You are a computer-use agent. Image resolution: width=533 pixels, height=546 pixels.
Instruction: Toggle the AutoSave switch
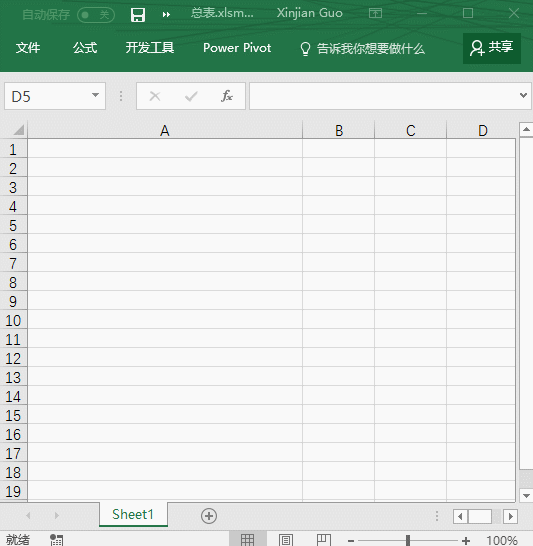(x=96, y=15)
